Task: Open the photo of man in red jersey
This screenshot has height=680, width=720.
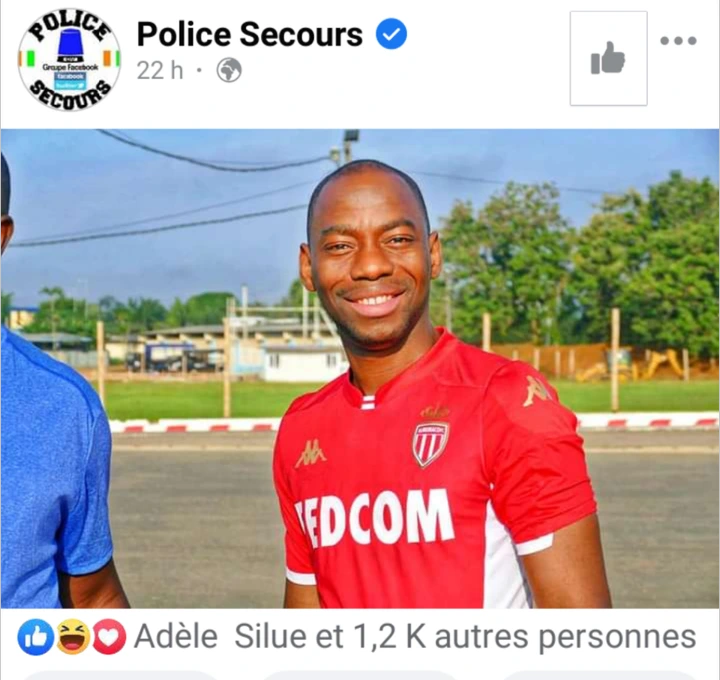Action: (360, 369)
